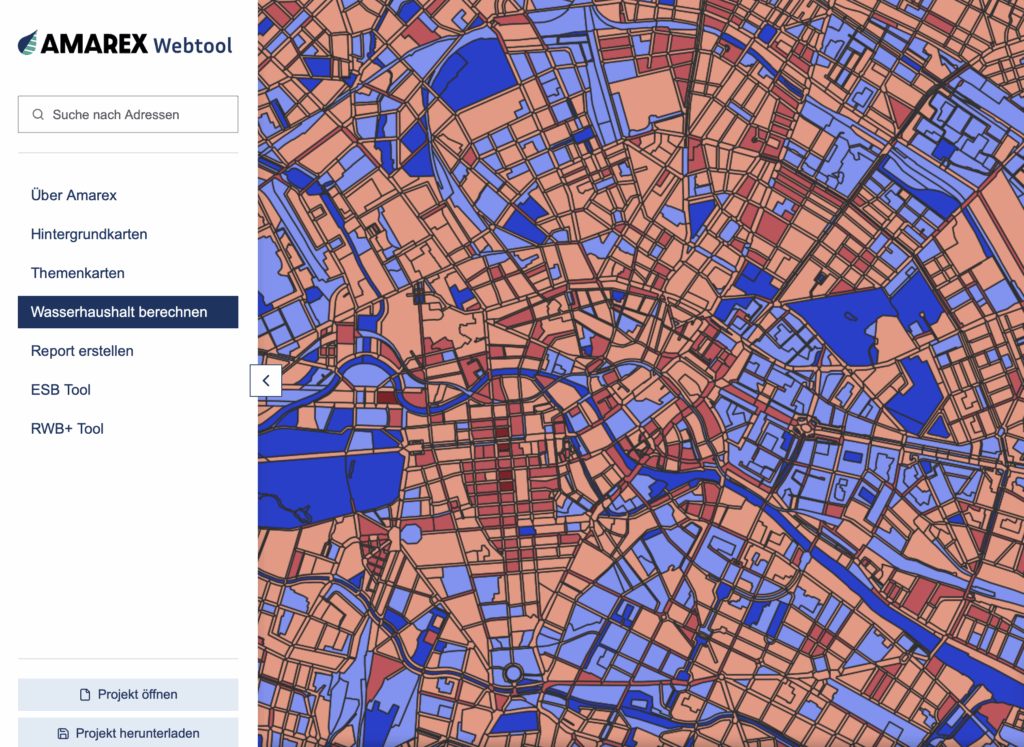
Task: Click the file icon on Projekt öffnen
Action: 85,695
